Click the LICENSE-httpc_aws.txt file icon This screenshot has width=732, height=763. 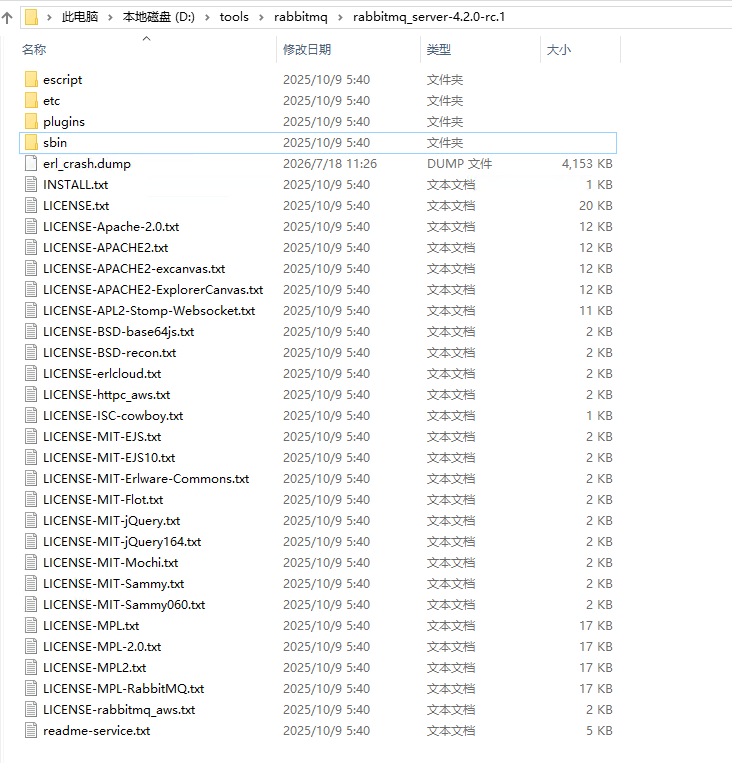point(31,394)
